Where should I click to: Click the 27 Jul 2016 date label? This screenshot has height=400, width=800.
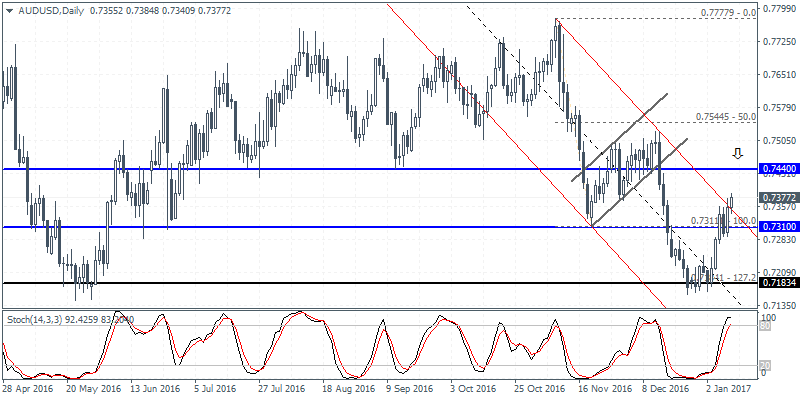280,388
